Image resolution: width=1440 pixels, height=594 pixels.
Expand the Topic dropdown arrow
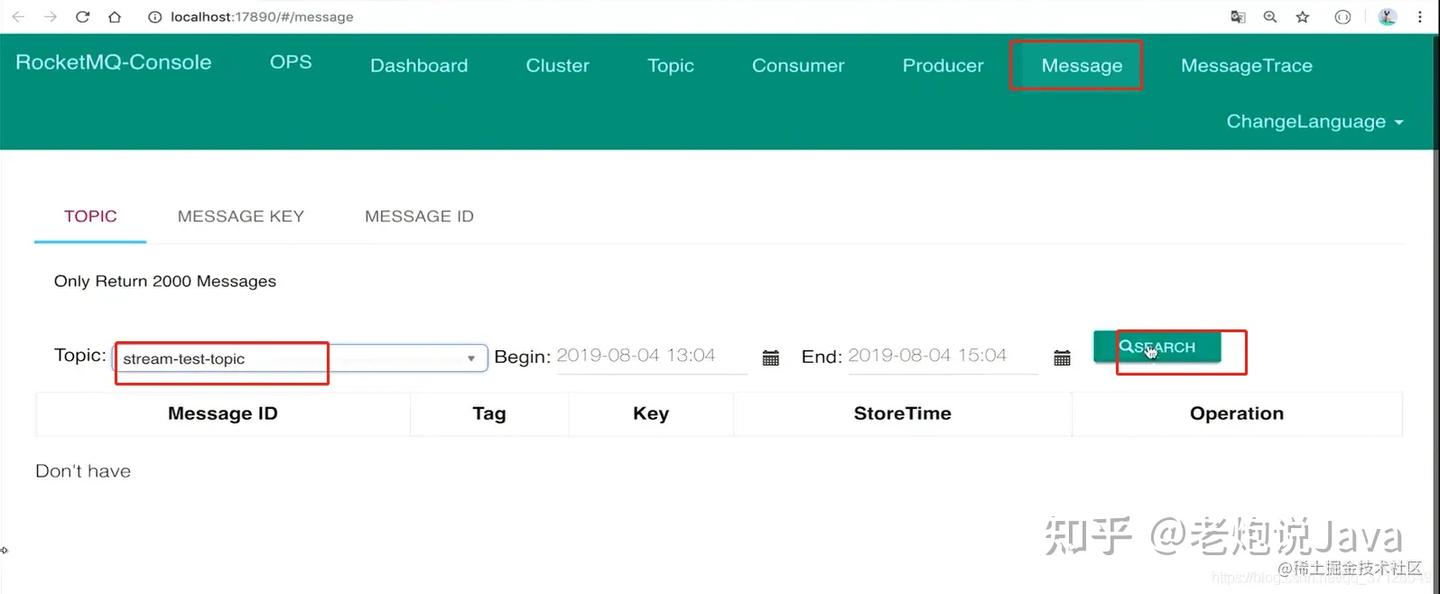(471, 359)
